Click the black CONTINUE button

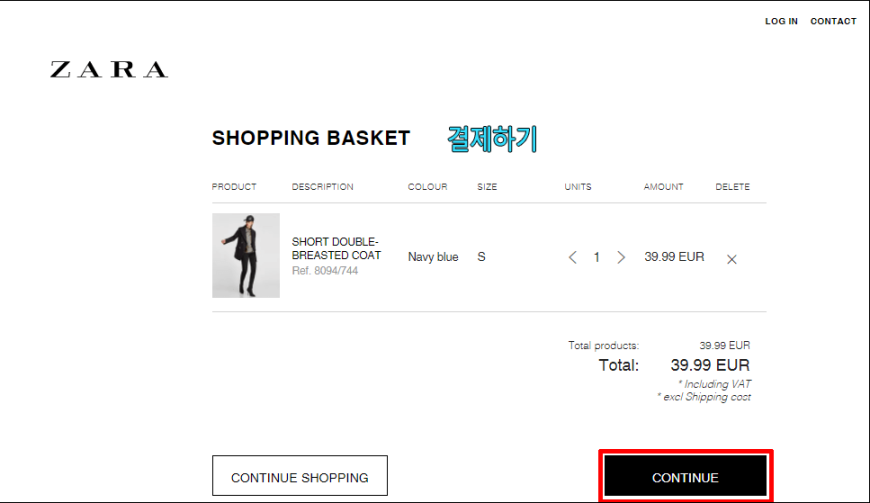click(686, 476)
